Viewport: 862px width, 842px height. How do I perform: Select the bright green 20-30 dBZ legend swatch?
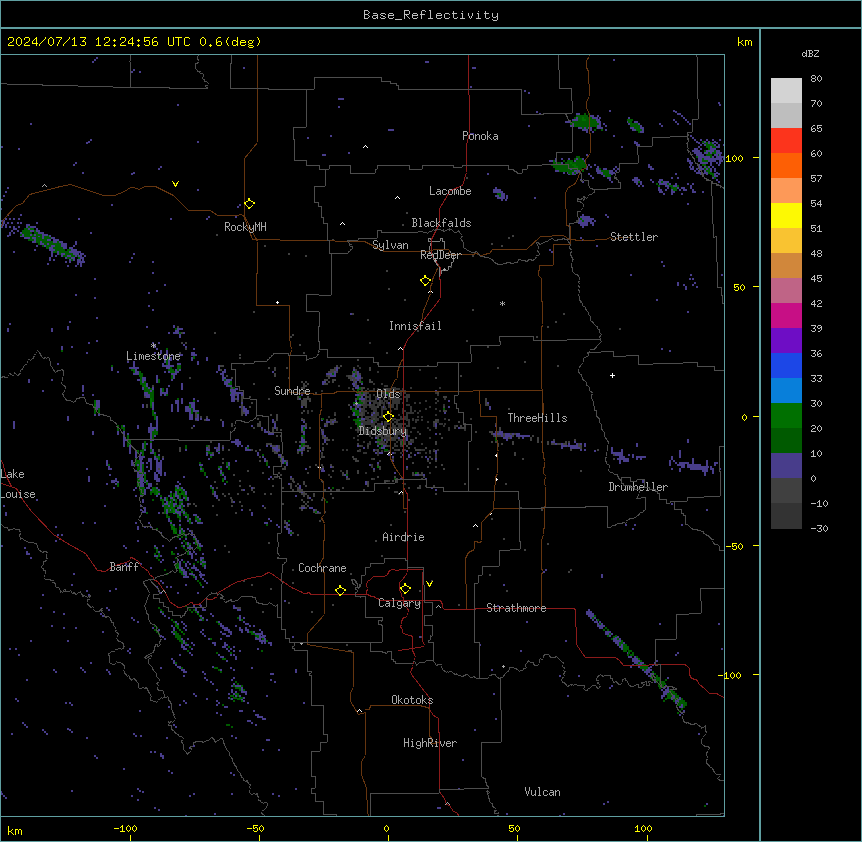point(786,416)
